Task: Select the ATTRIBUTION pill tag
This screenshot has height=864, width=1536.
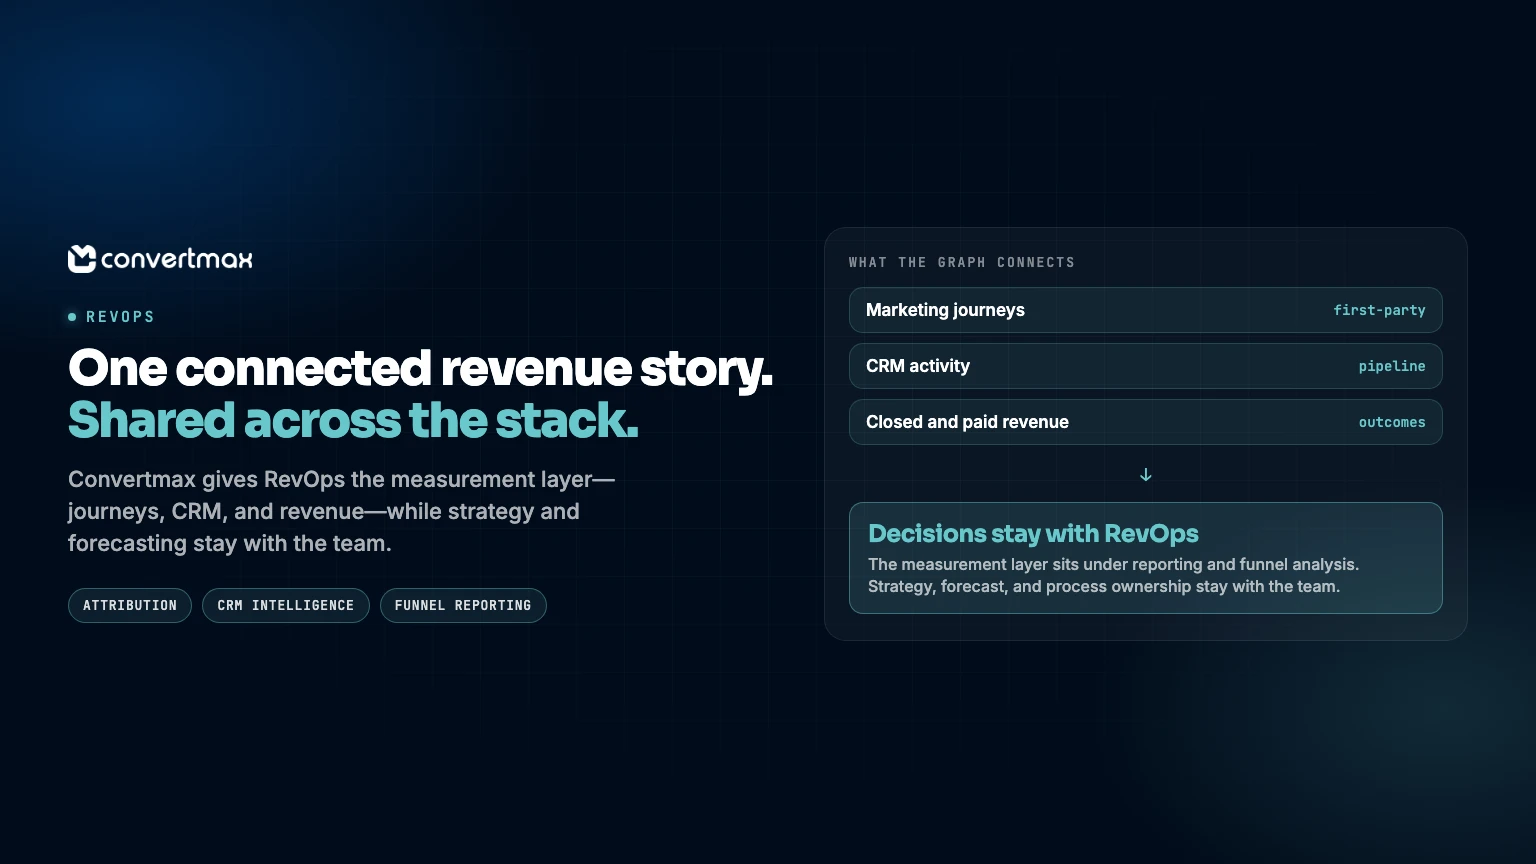Action: [130, 605]
